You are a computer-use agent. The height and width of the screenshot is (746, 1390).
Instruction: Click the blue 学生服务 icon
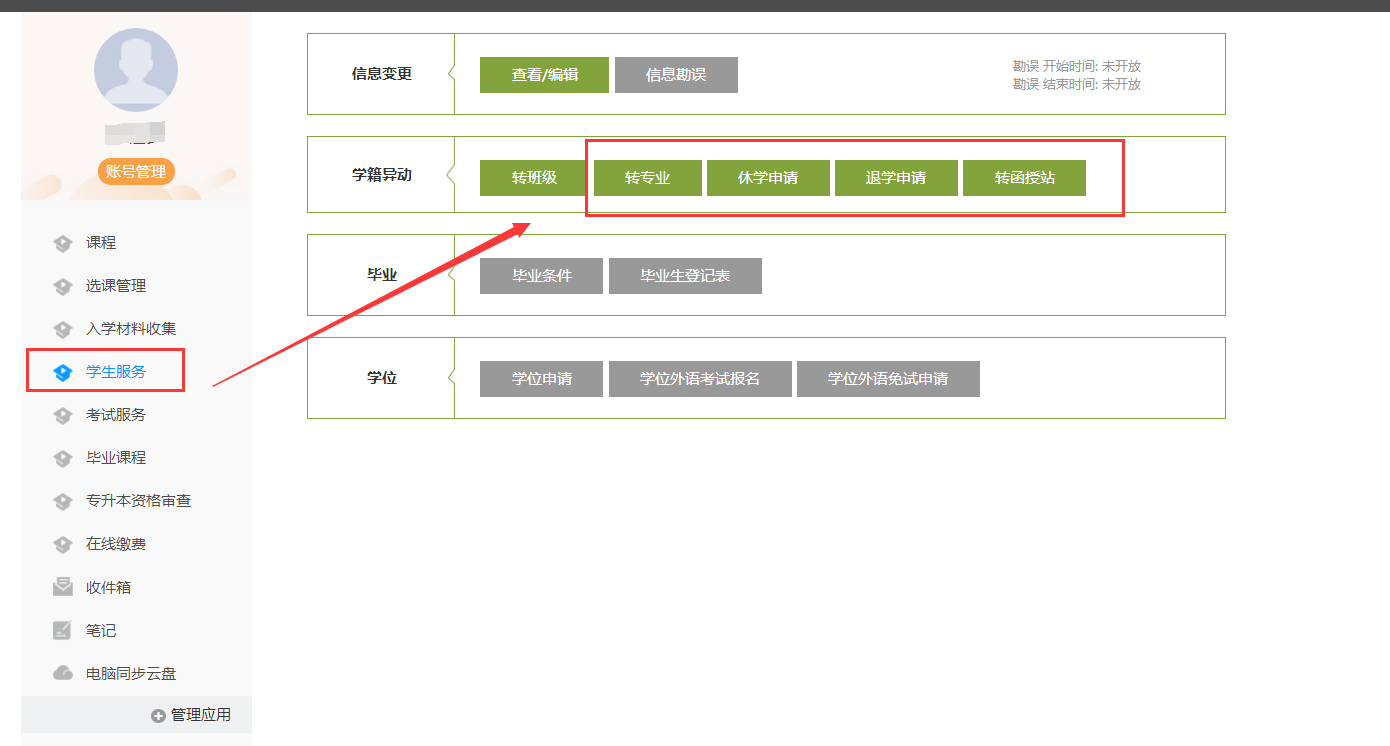[63, 372]
